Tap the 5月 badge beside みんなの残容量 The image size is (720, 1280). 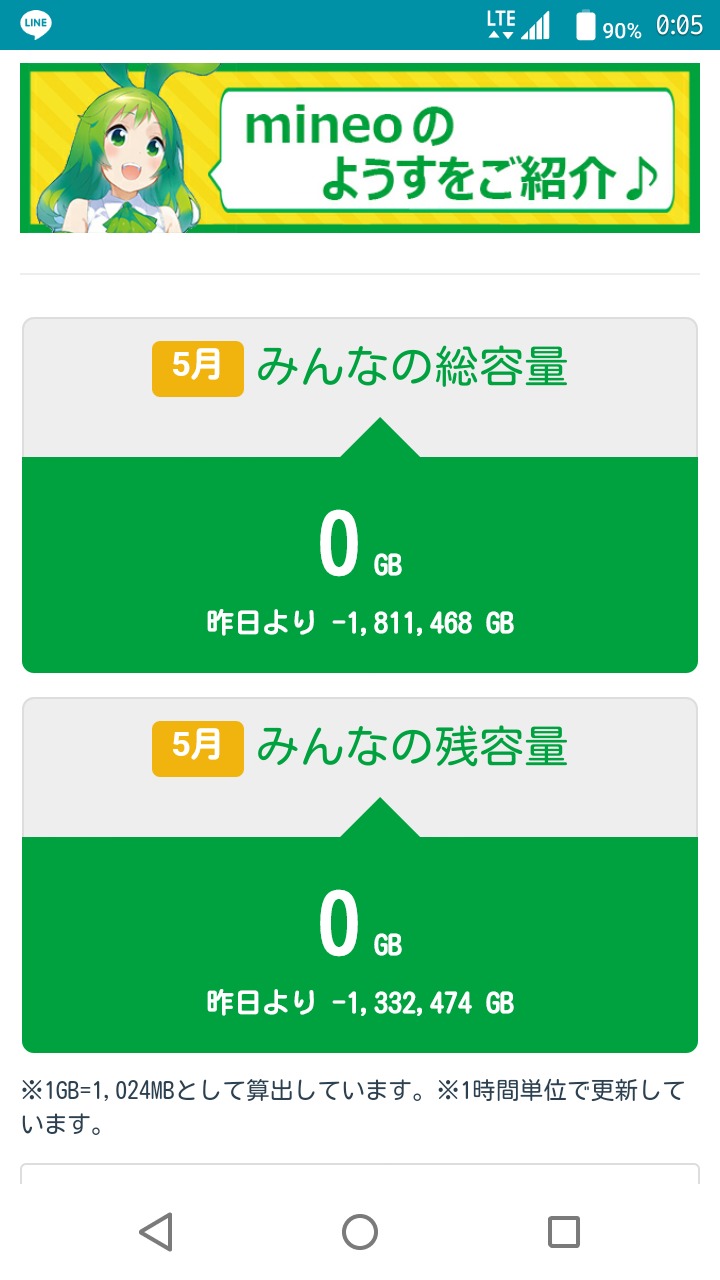(x=197, y=747)
